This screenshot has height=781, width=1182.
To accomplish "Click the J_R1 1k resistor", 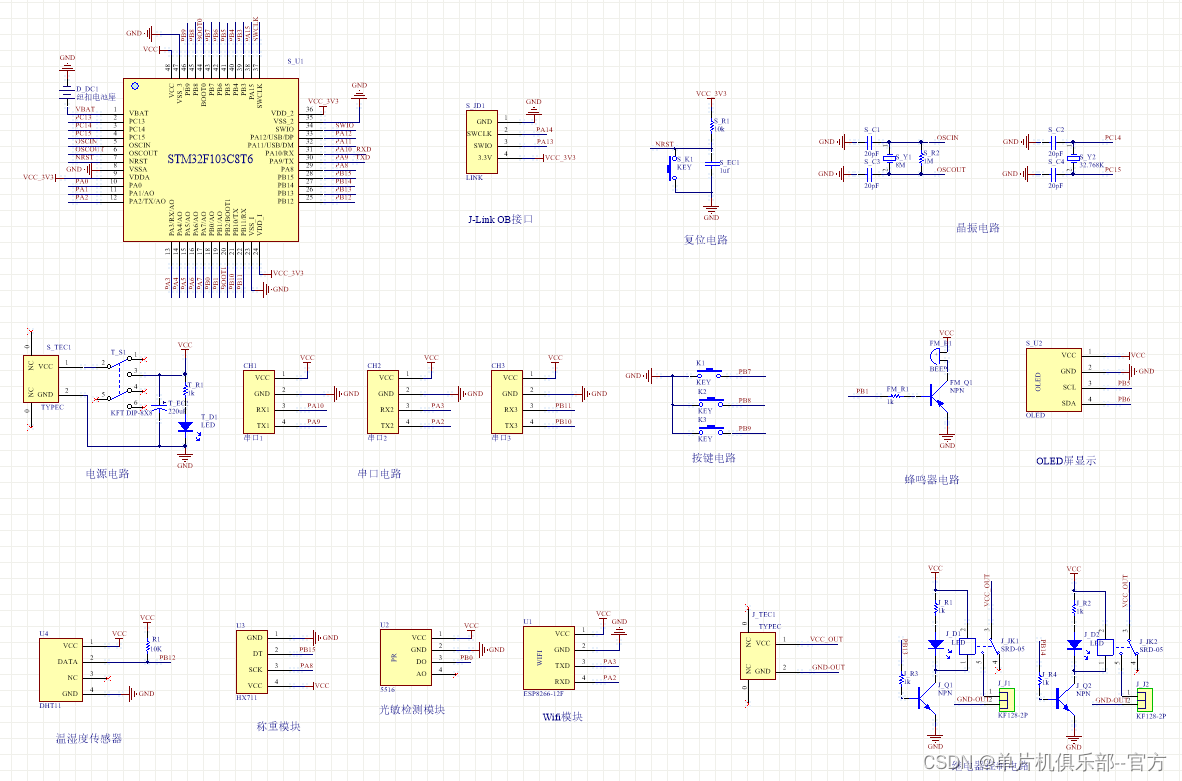I will pos(935,606).
